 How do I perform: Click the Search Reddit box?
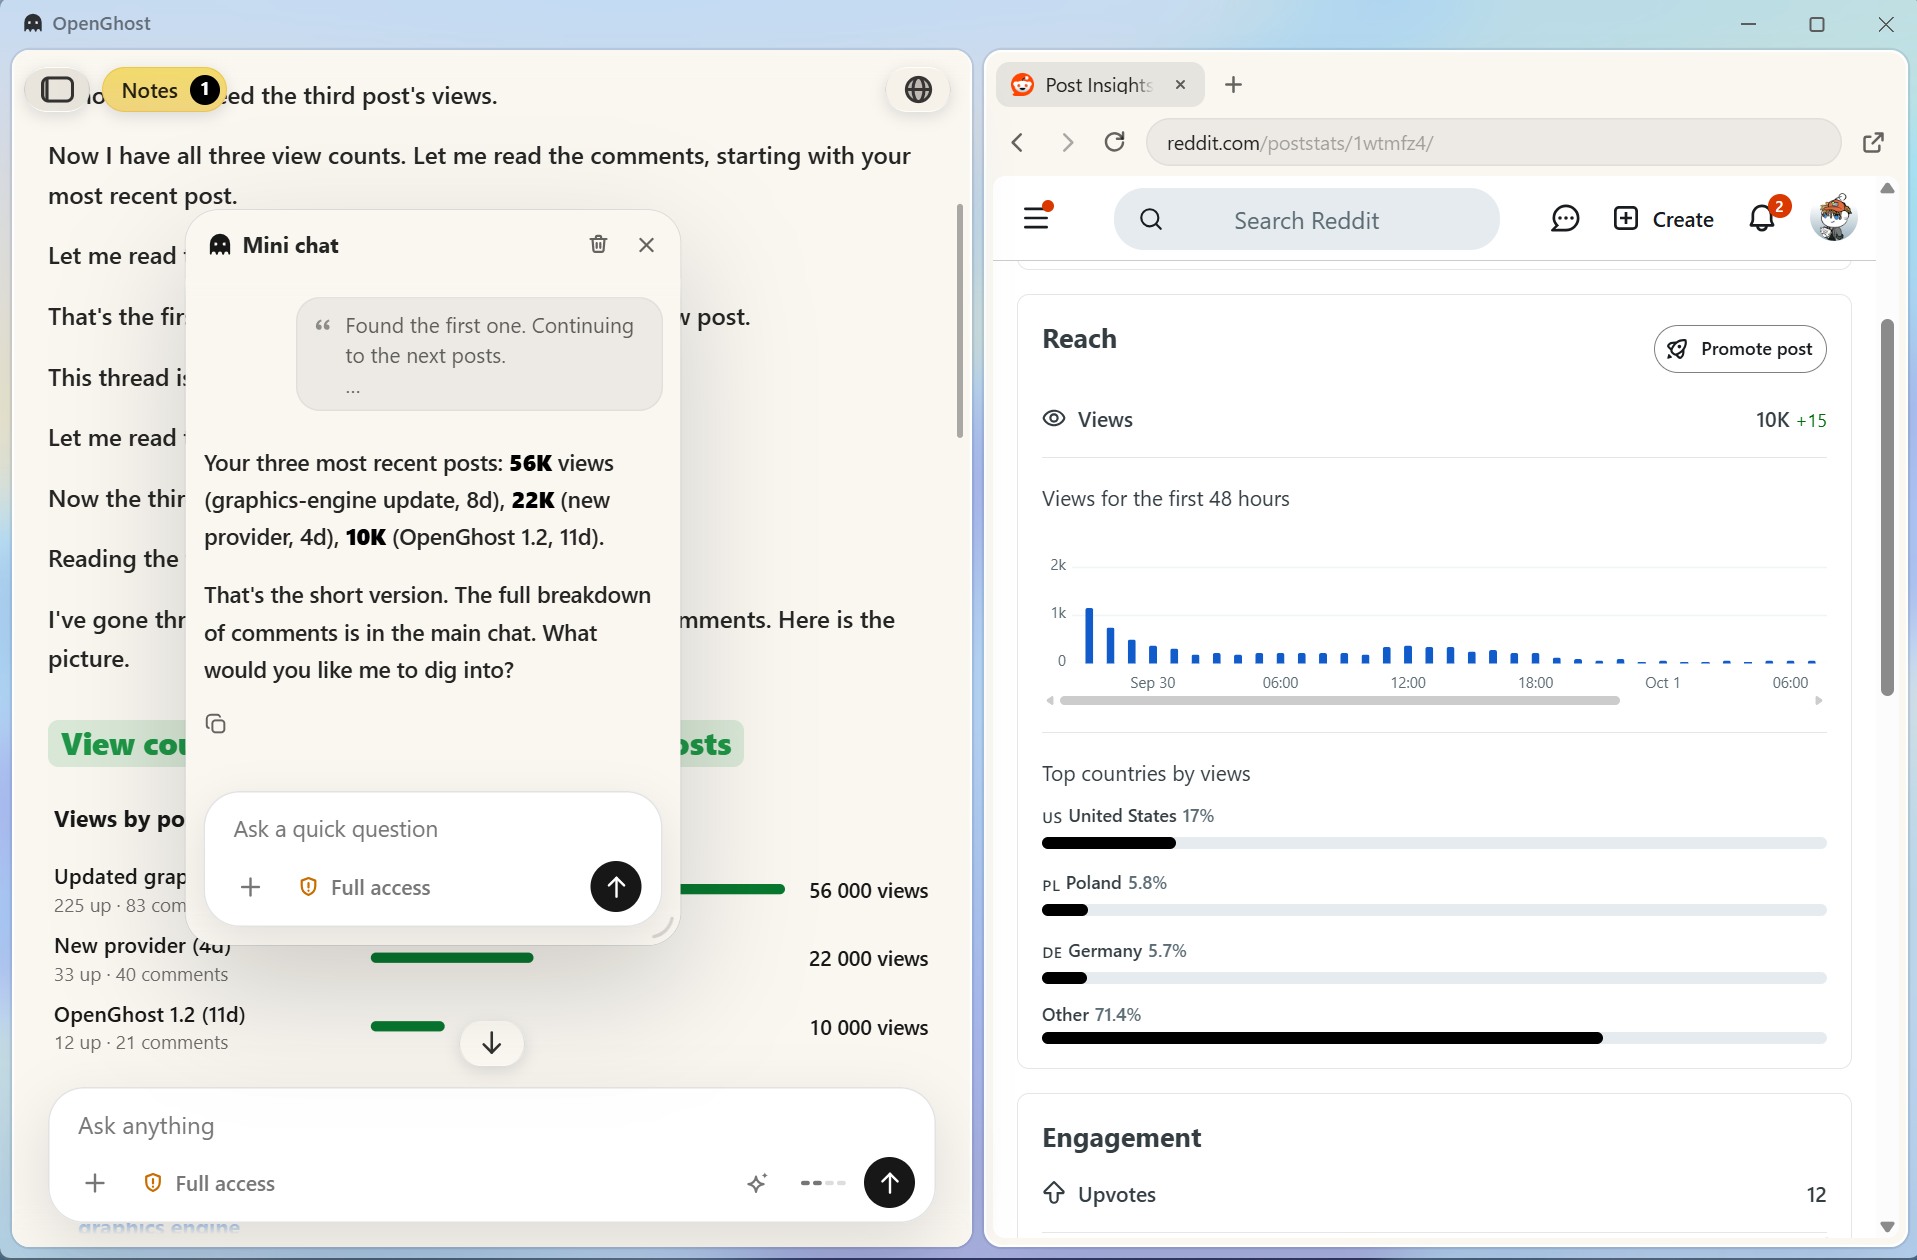(1306, 220)
